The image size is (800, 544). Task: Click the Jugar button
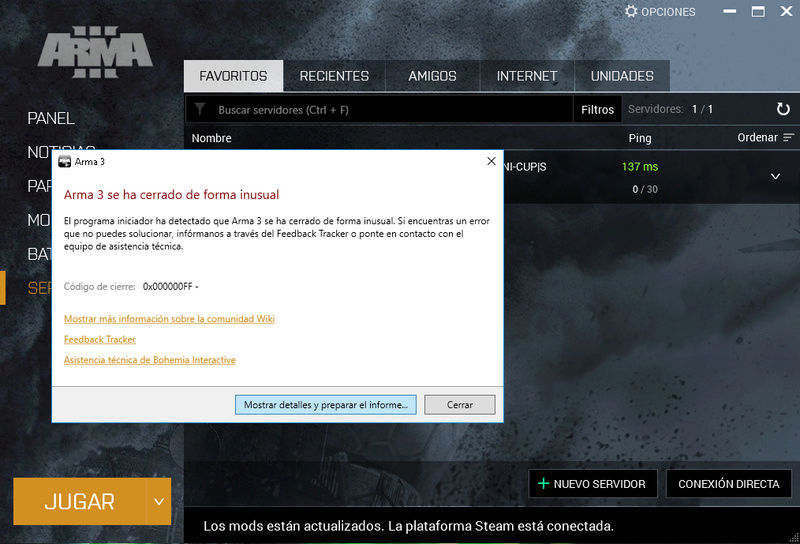pos(80,502)
